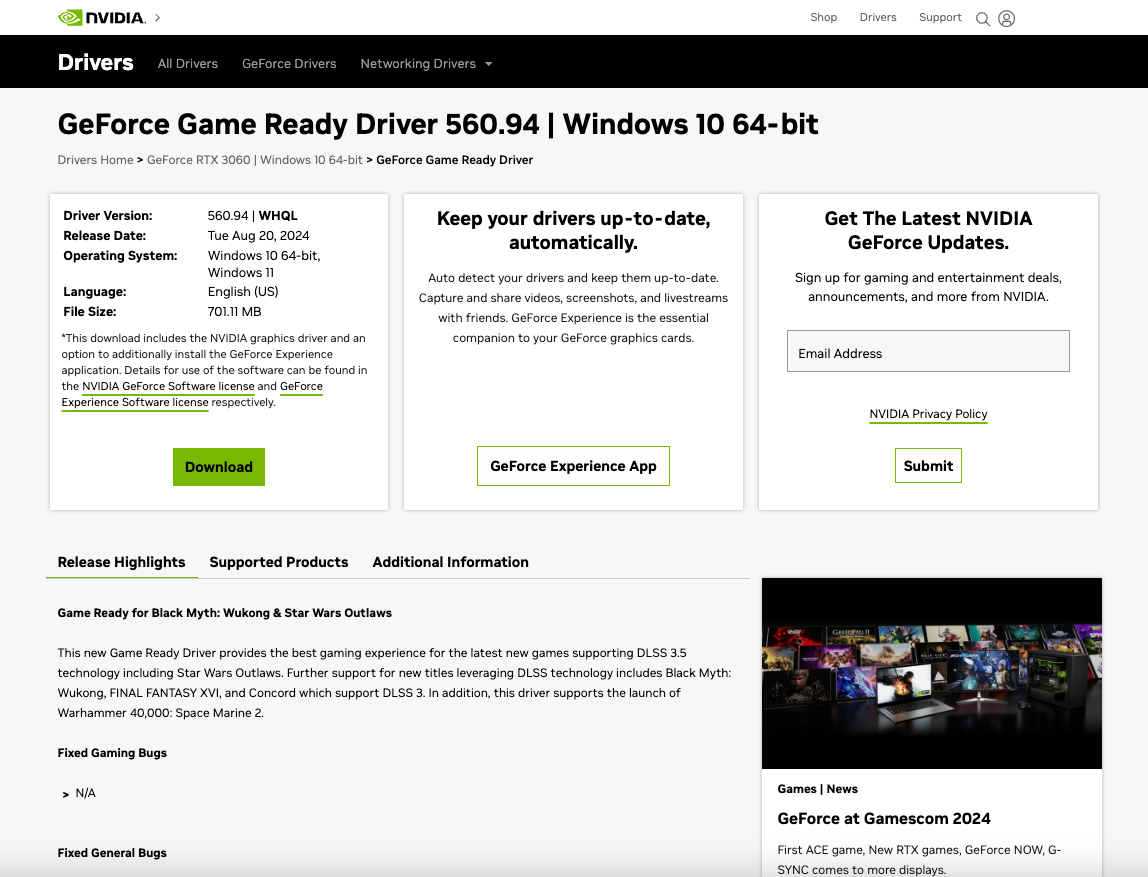Click chevron next to NVIDIA logo
This screenshot has height=877, width=1148.
point(157,18)
